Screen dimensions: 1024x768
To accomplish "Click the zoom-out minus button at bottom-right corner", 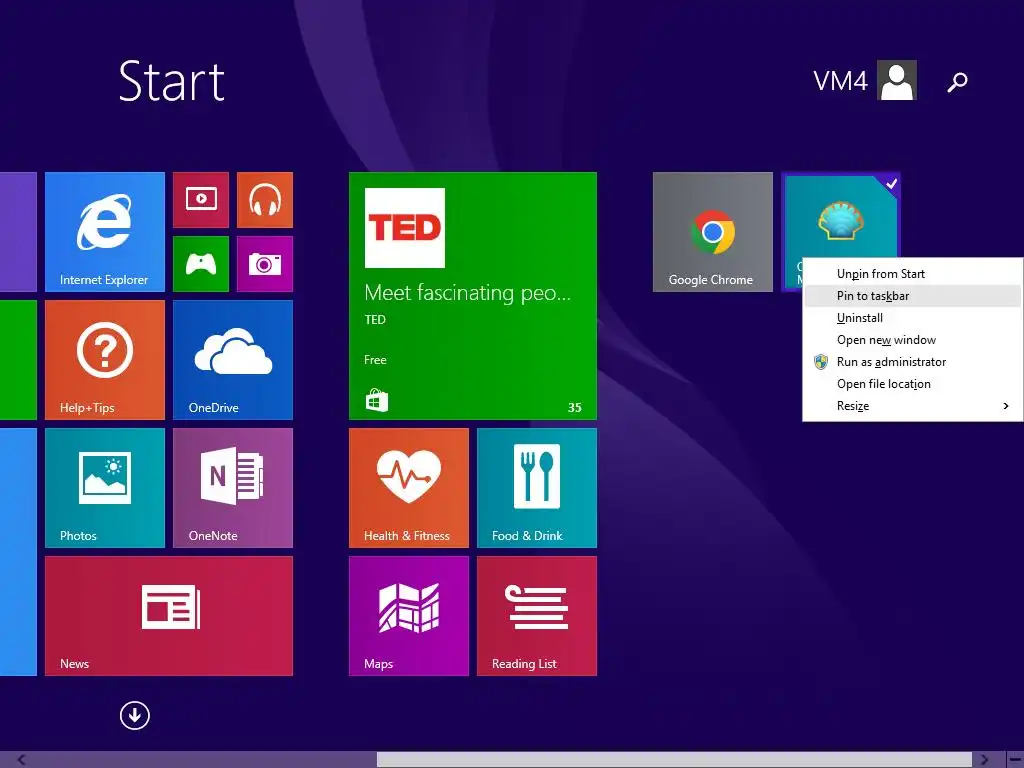I will pos(1015,760).
